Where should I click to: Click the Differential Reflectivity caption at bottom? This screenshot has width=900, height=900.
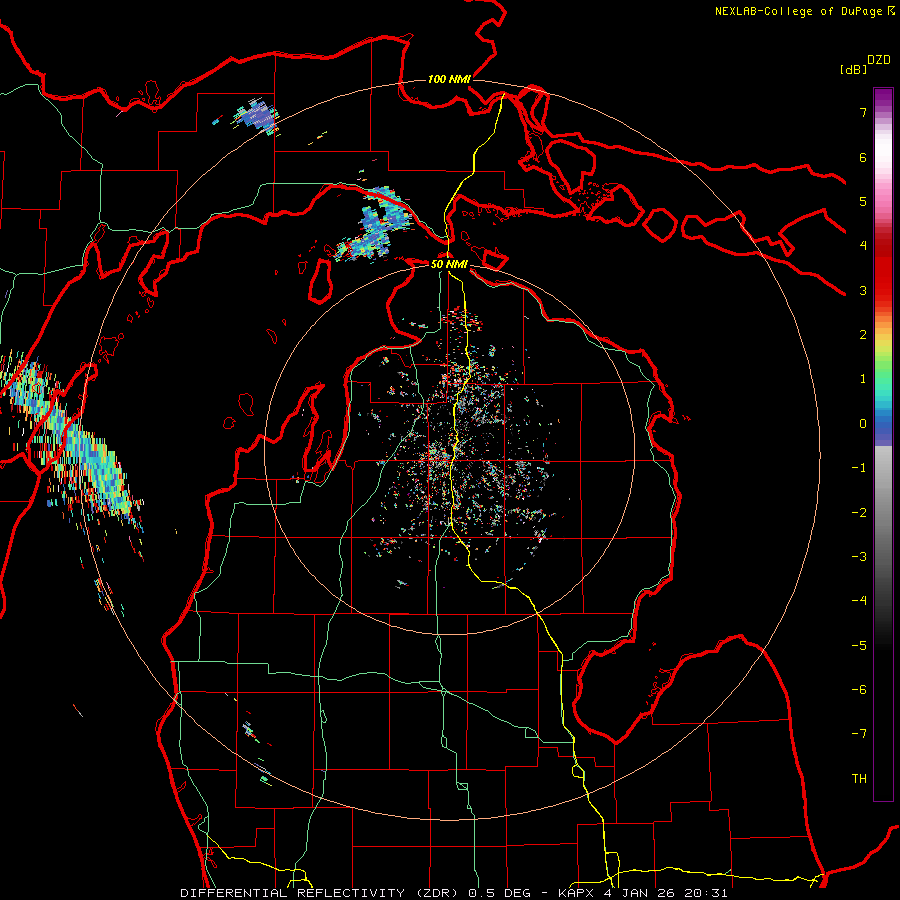(x=454, y=893)
